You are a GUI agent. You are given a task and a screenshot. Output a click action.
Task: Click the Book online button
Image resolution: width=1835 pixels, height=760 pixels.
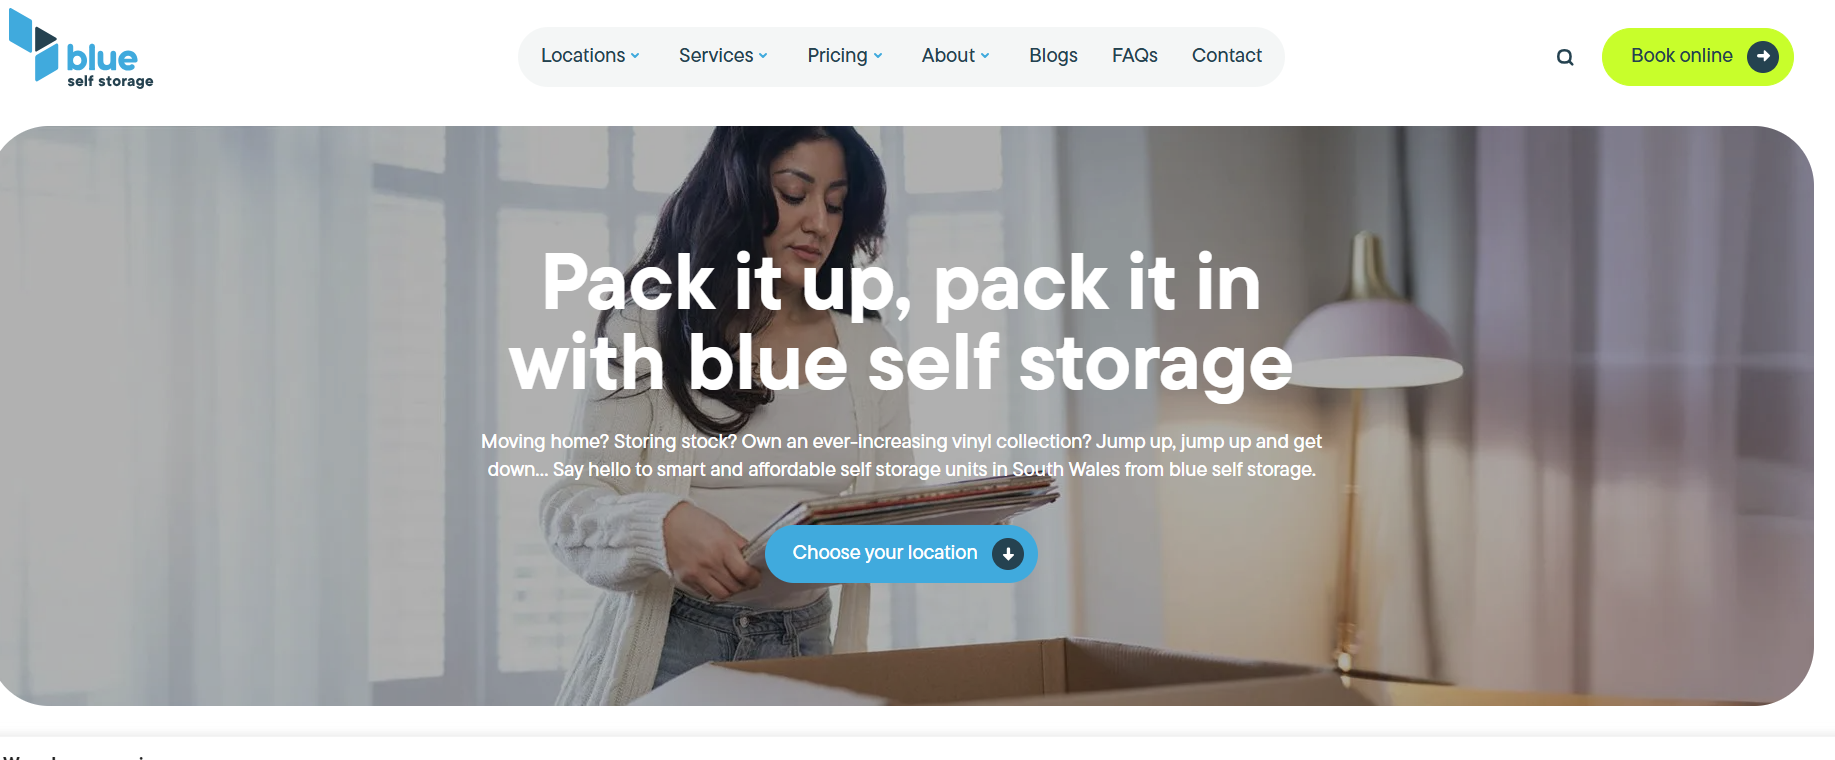1697,57
